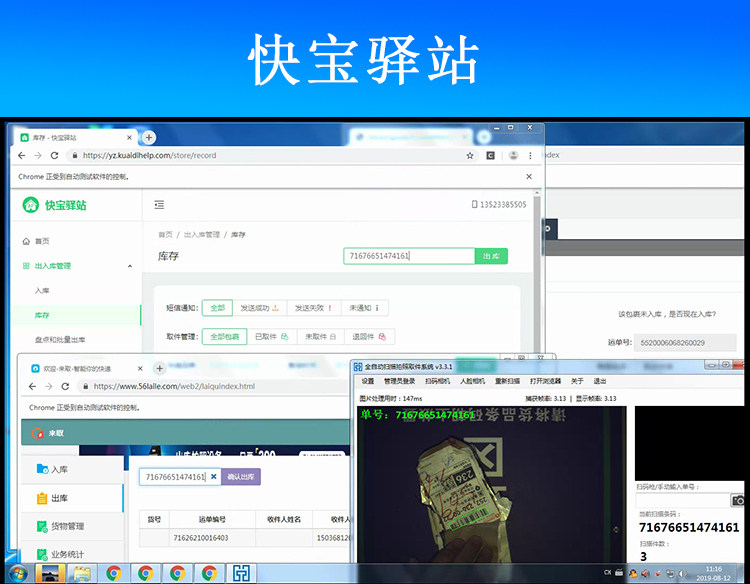Open the 关于 menu

point(577,381)
